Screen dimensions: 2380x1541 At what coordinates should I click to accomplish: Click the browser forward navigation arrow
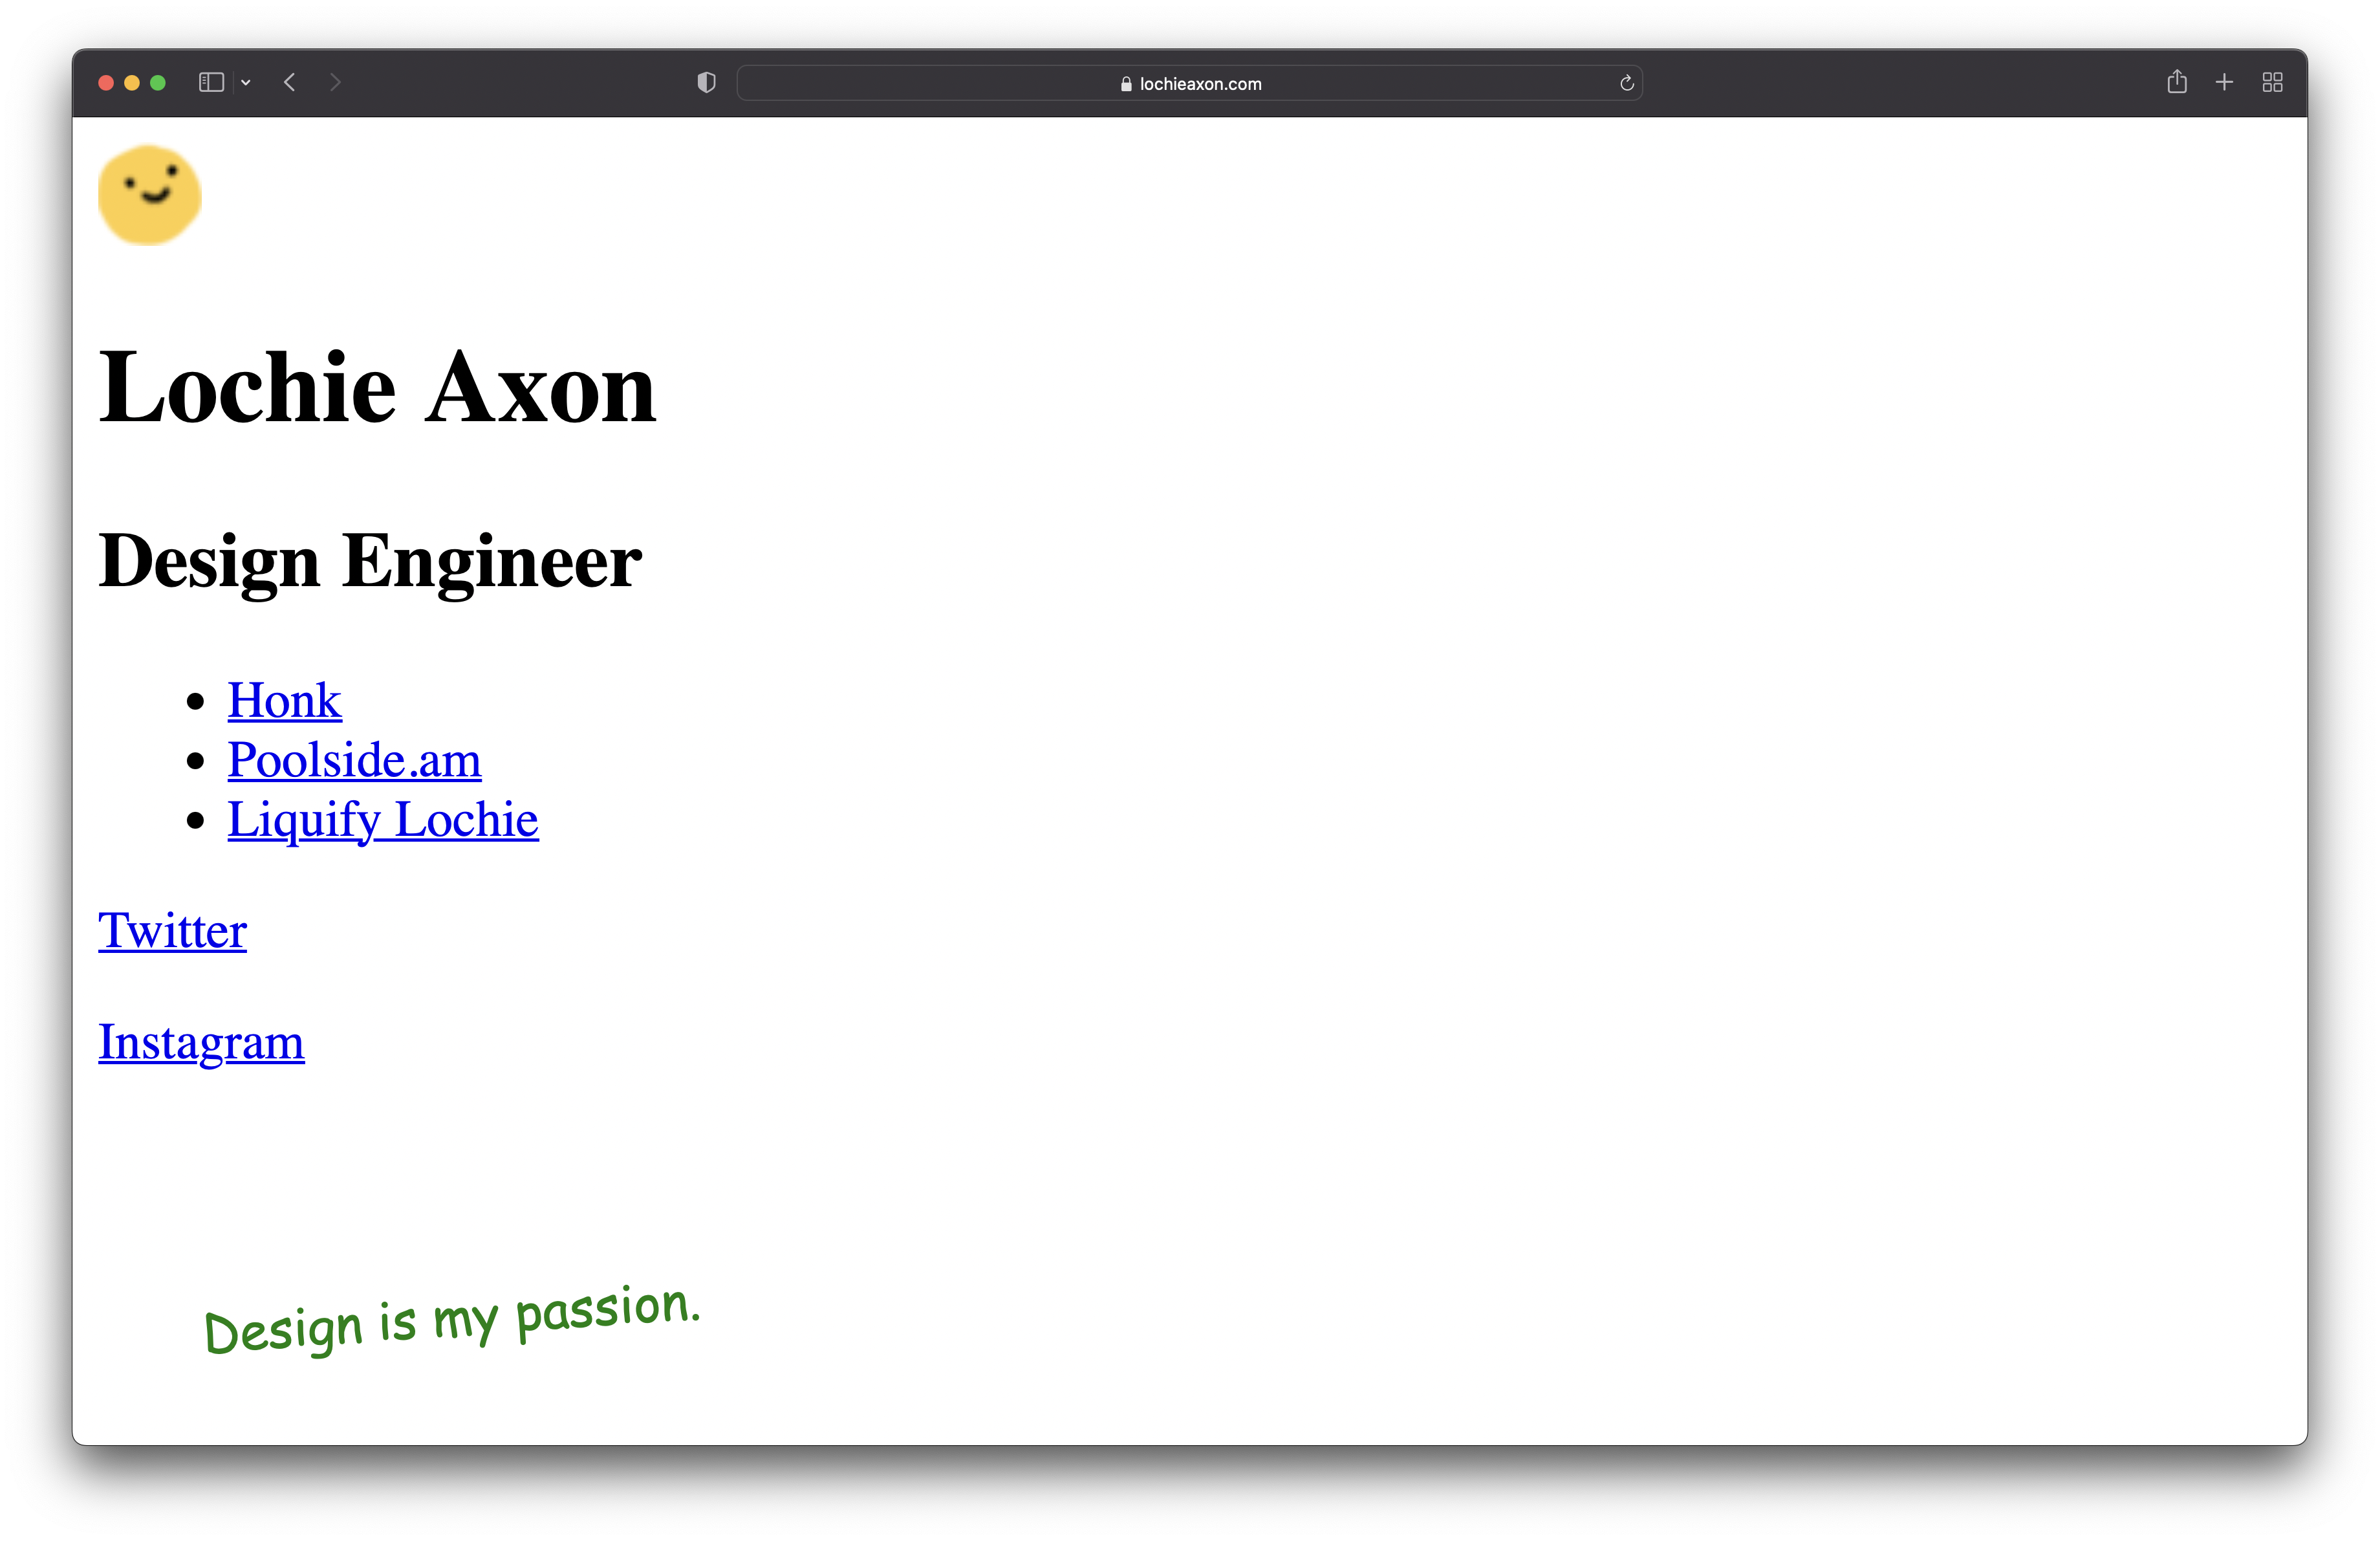(x=336, y=82)
